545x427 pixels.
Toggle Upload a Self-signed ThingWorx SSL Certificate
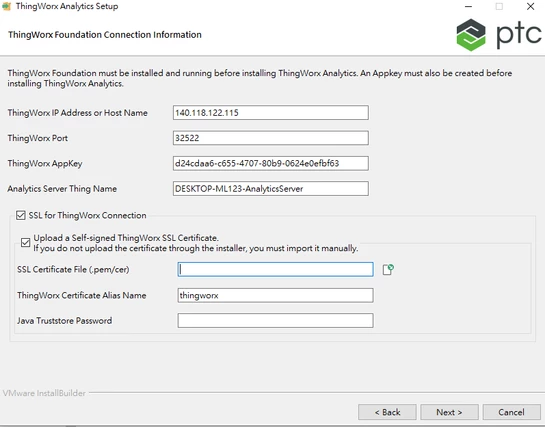[x=25, y=242]
